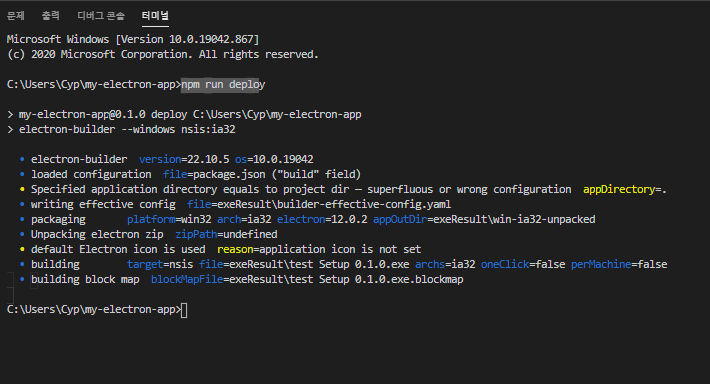Click 'electron-builder --windows nsis:ia32' line

(x=127, y=130)
